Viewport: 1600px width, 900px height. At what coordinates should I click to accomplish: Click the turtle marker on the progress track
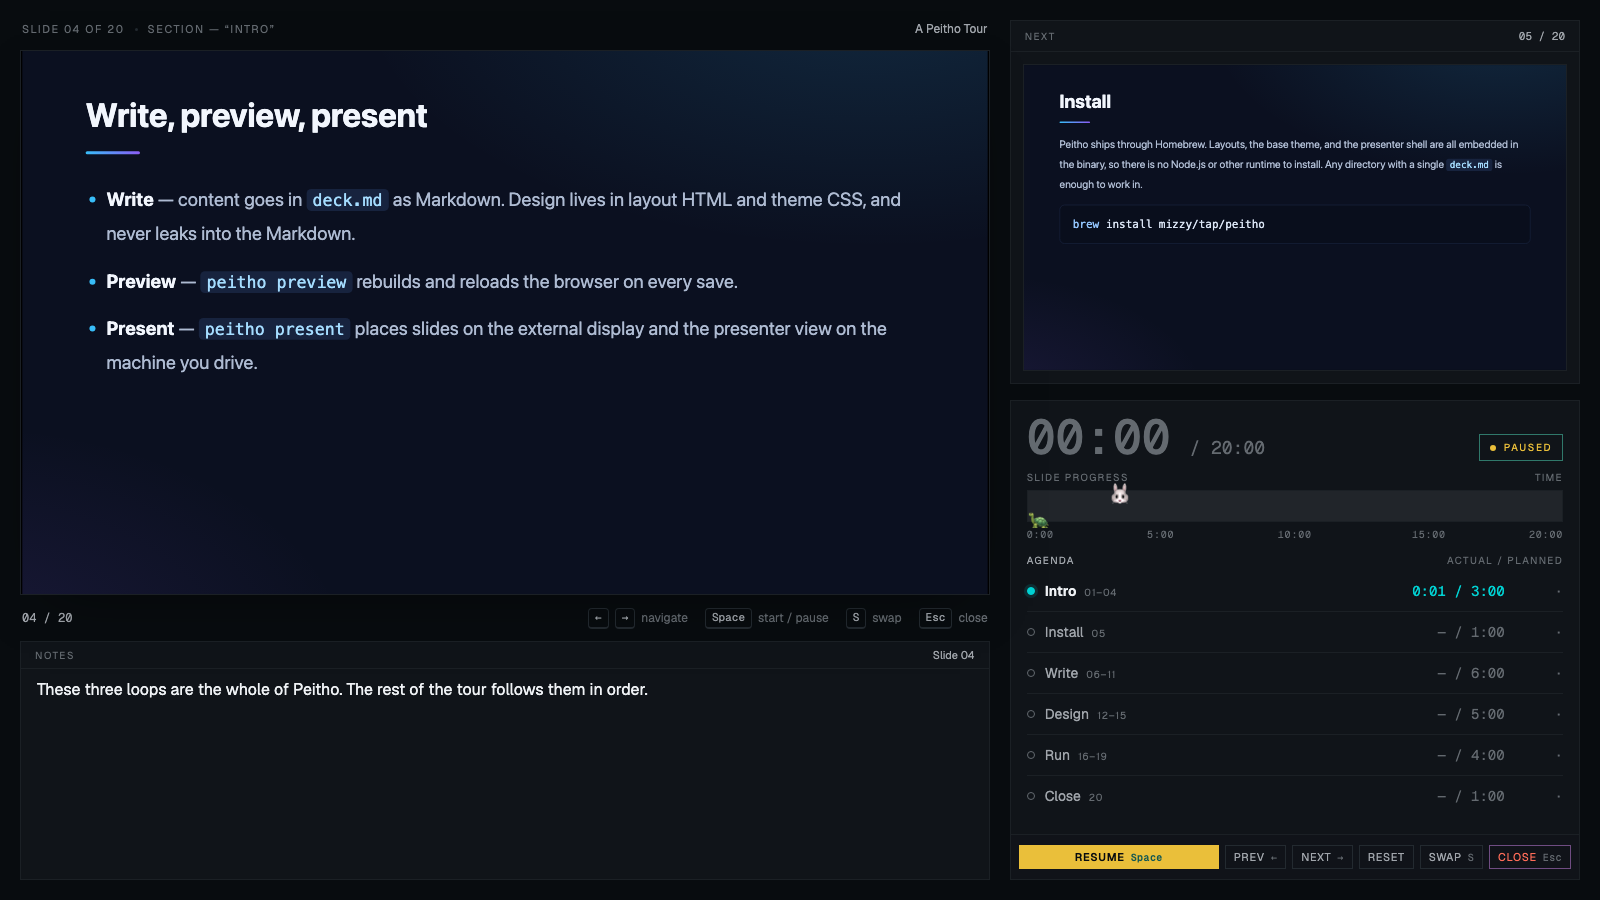(x=1038, y=520)
